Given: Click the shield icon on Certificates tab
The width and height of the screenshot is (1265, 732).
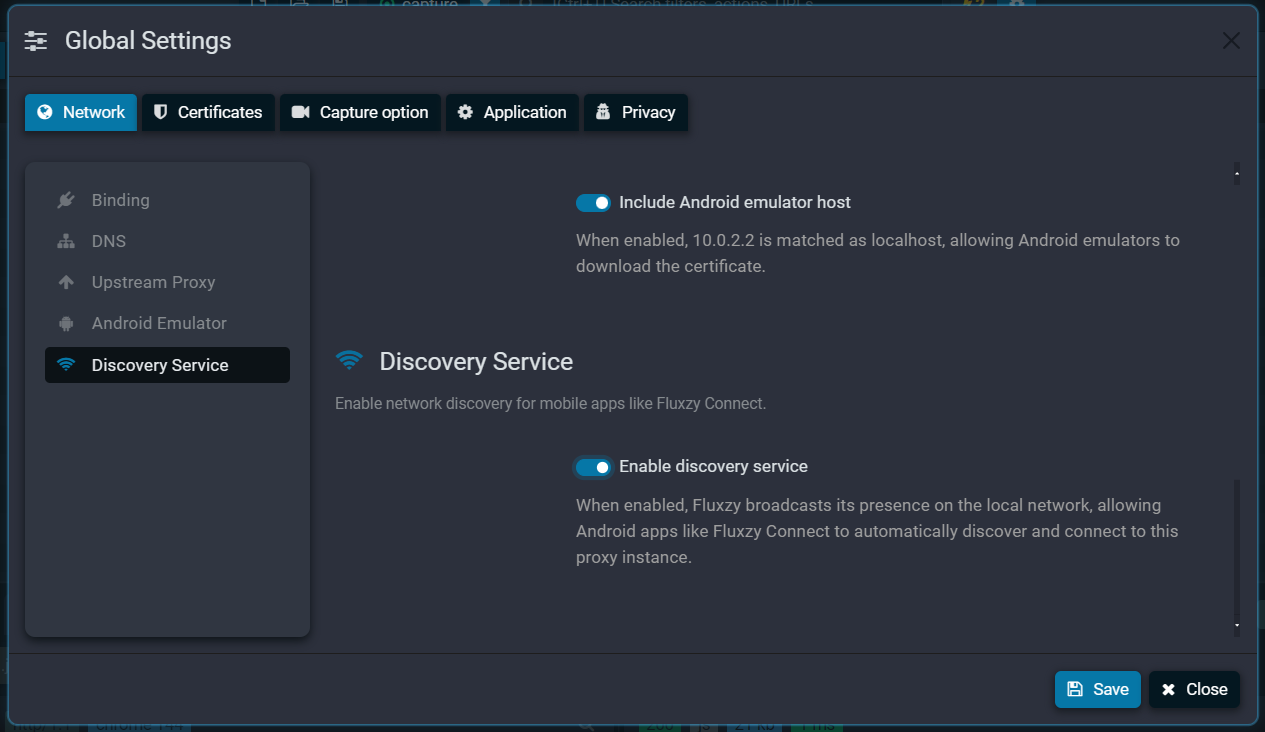Looking at the screenshot, I should coord(161,112).
